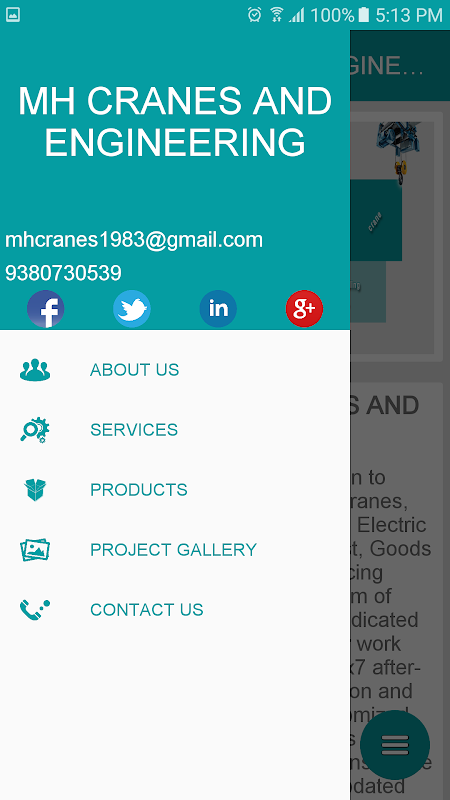The image size is (450, 800).
Task: Tap the mhcranes1983@gmail.com email address
Action: click(x=134, y=240)
